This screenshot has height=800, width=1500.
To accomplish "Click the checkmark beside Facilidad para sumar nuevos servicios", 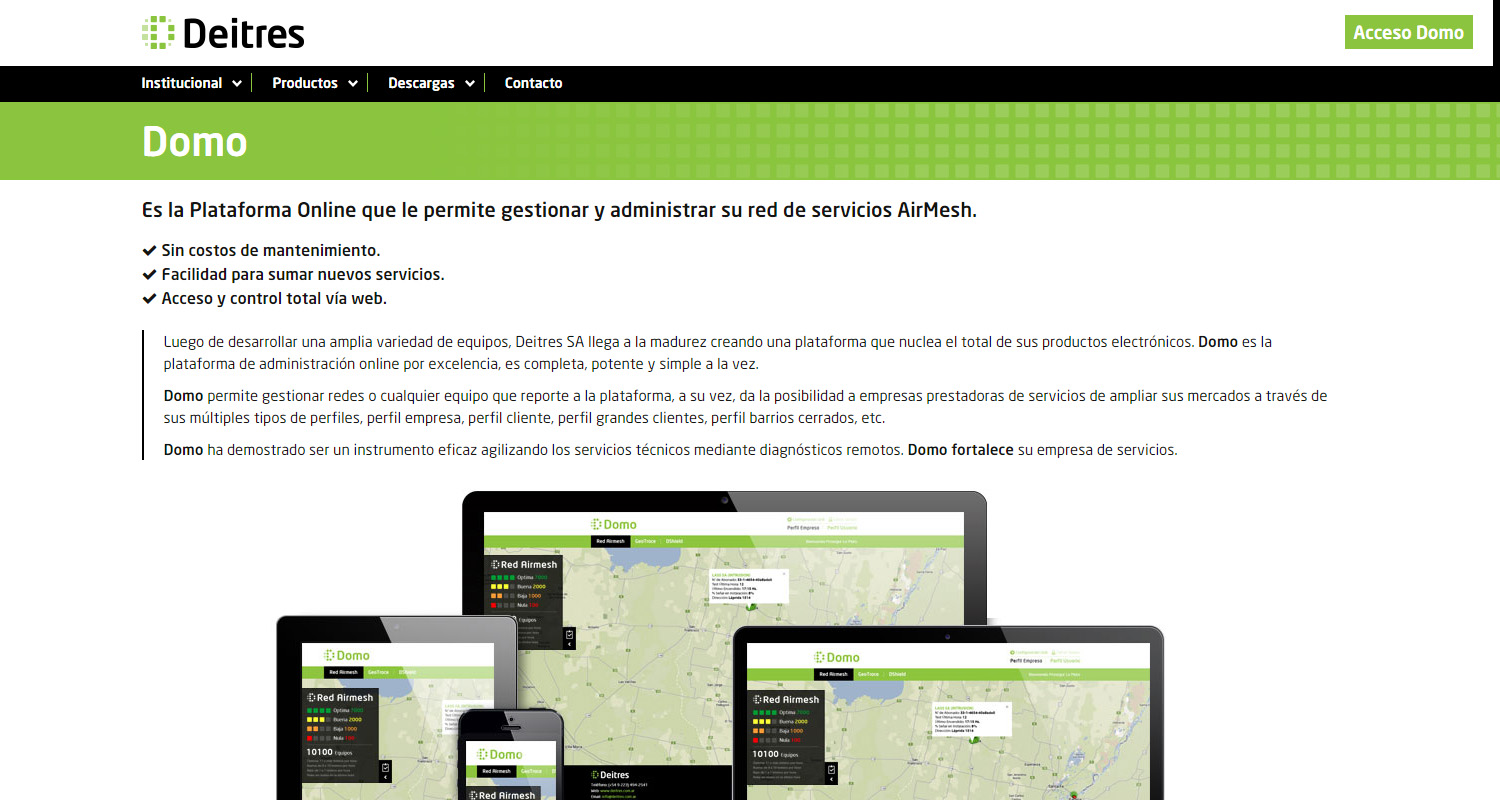I will click(149, 274).
